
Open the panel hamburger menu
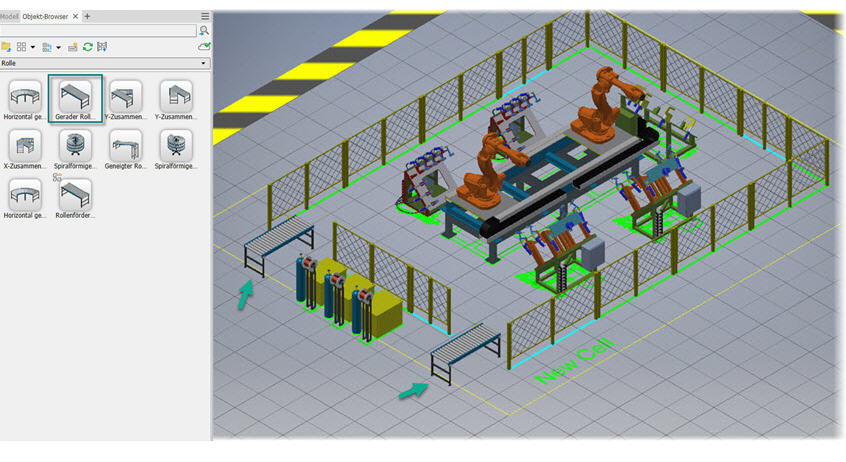click(x=205, y=16)
